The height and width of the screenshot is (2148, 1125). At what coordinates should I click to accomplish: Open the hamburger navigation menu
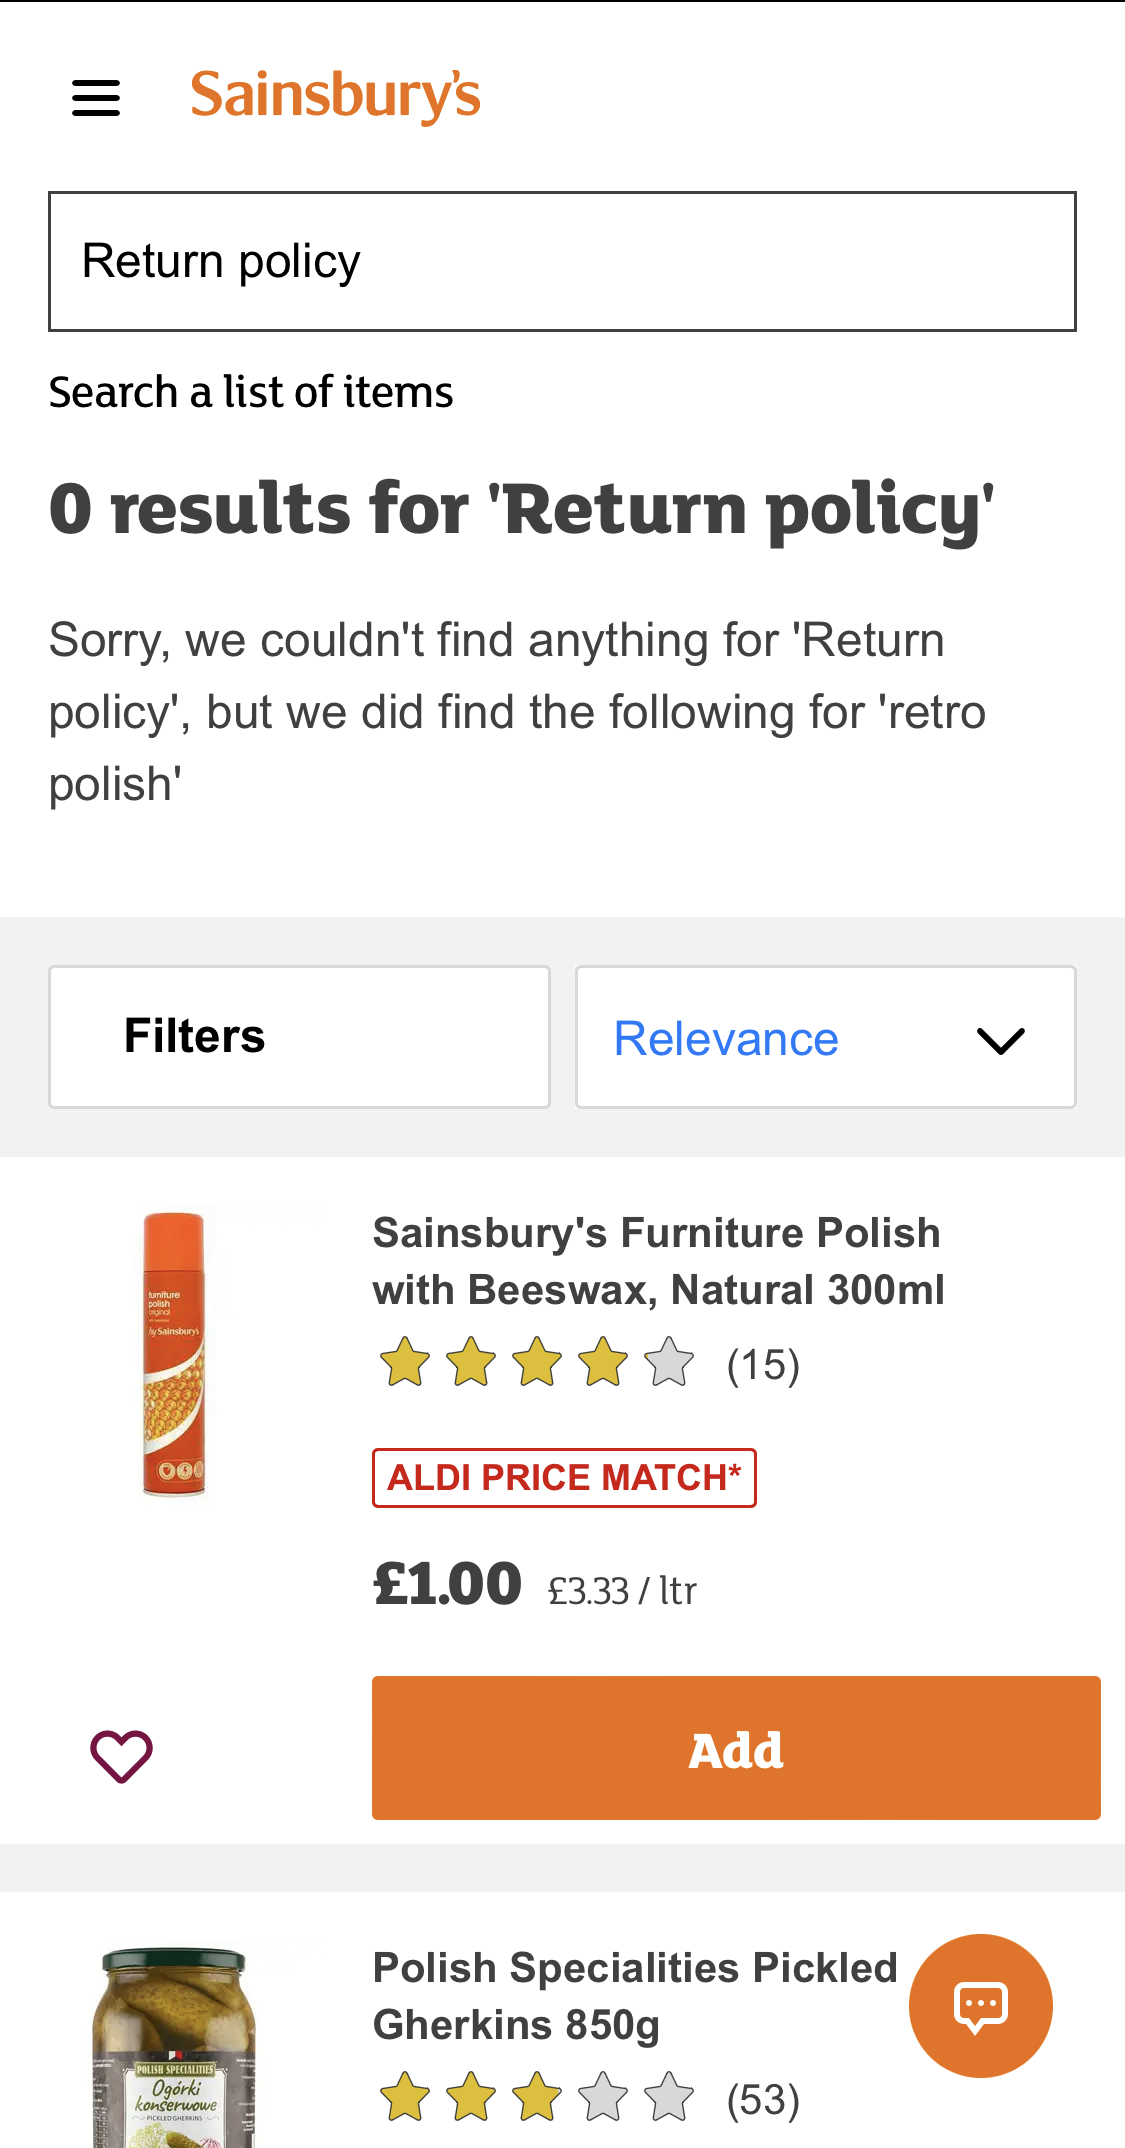(x=96, y=98)
